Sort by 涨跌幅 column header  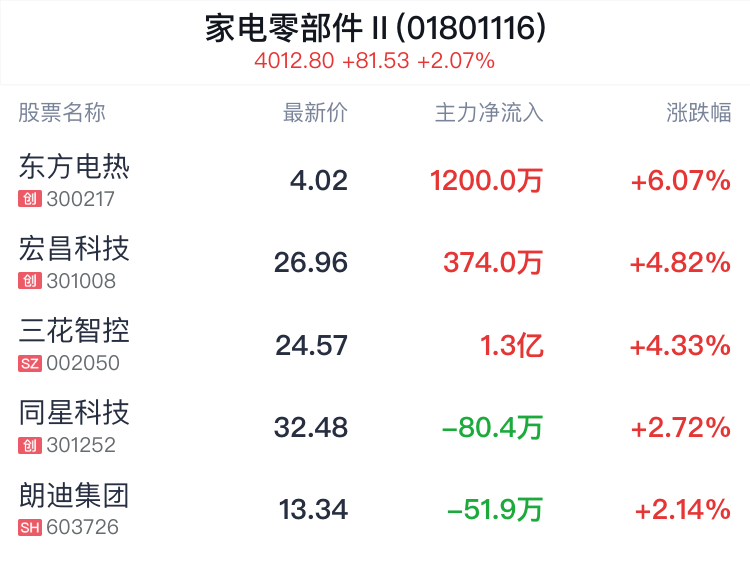click(698, 113)
